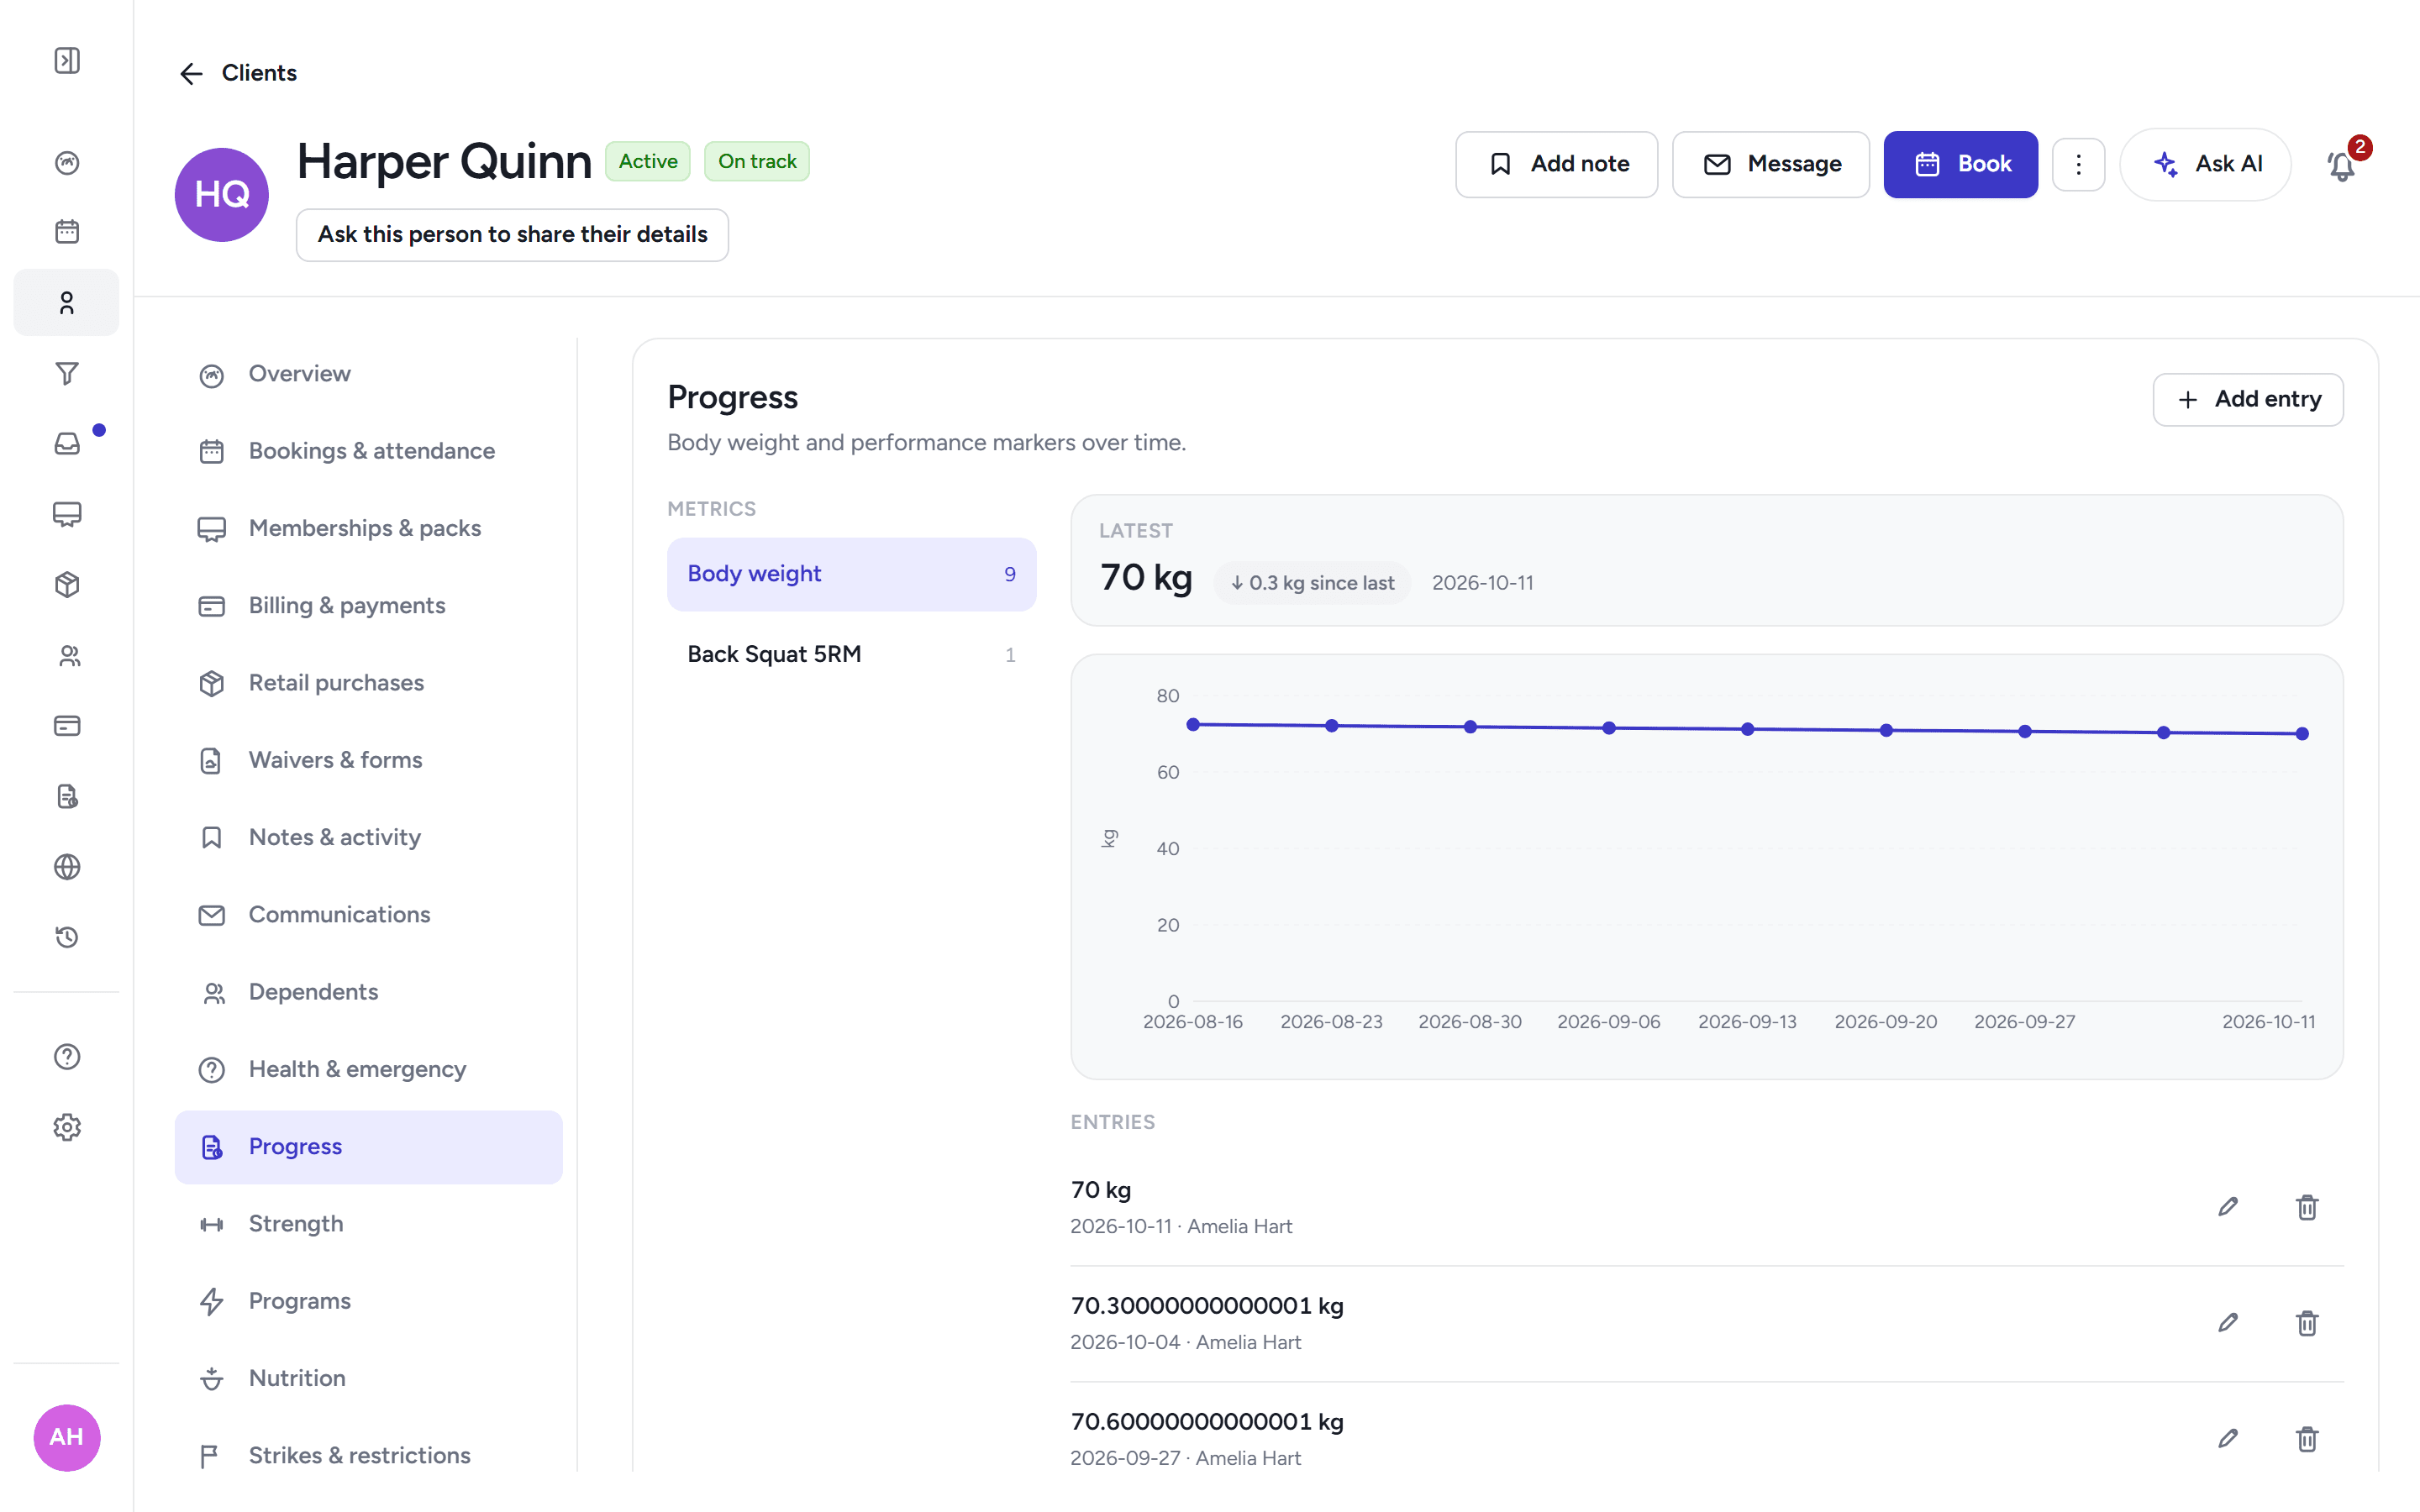Open the three-dot more options menu
The image size is (2420, 1512).
(2078, 165)
